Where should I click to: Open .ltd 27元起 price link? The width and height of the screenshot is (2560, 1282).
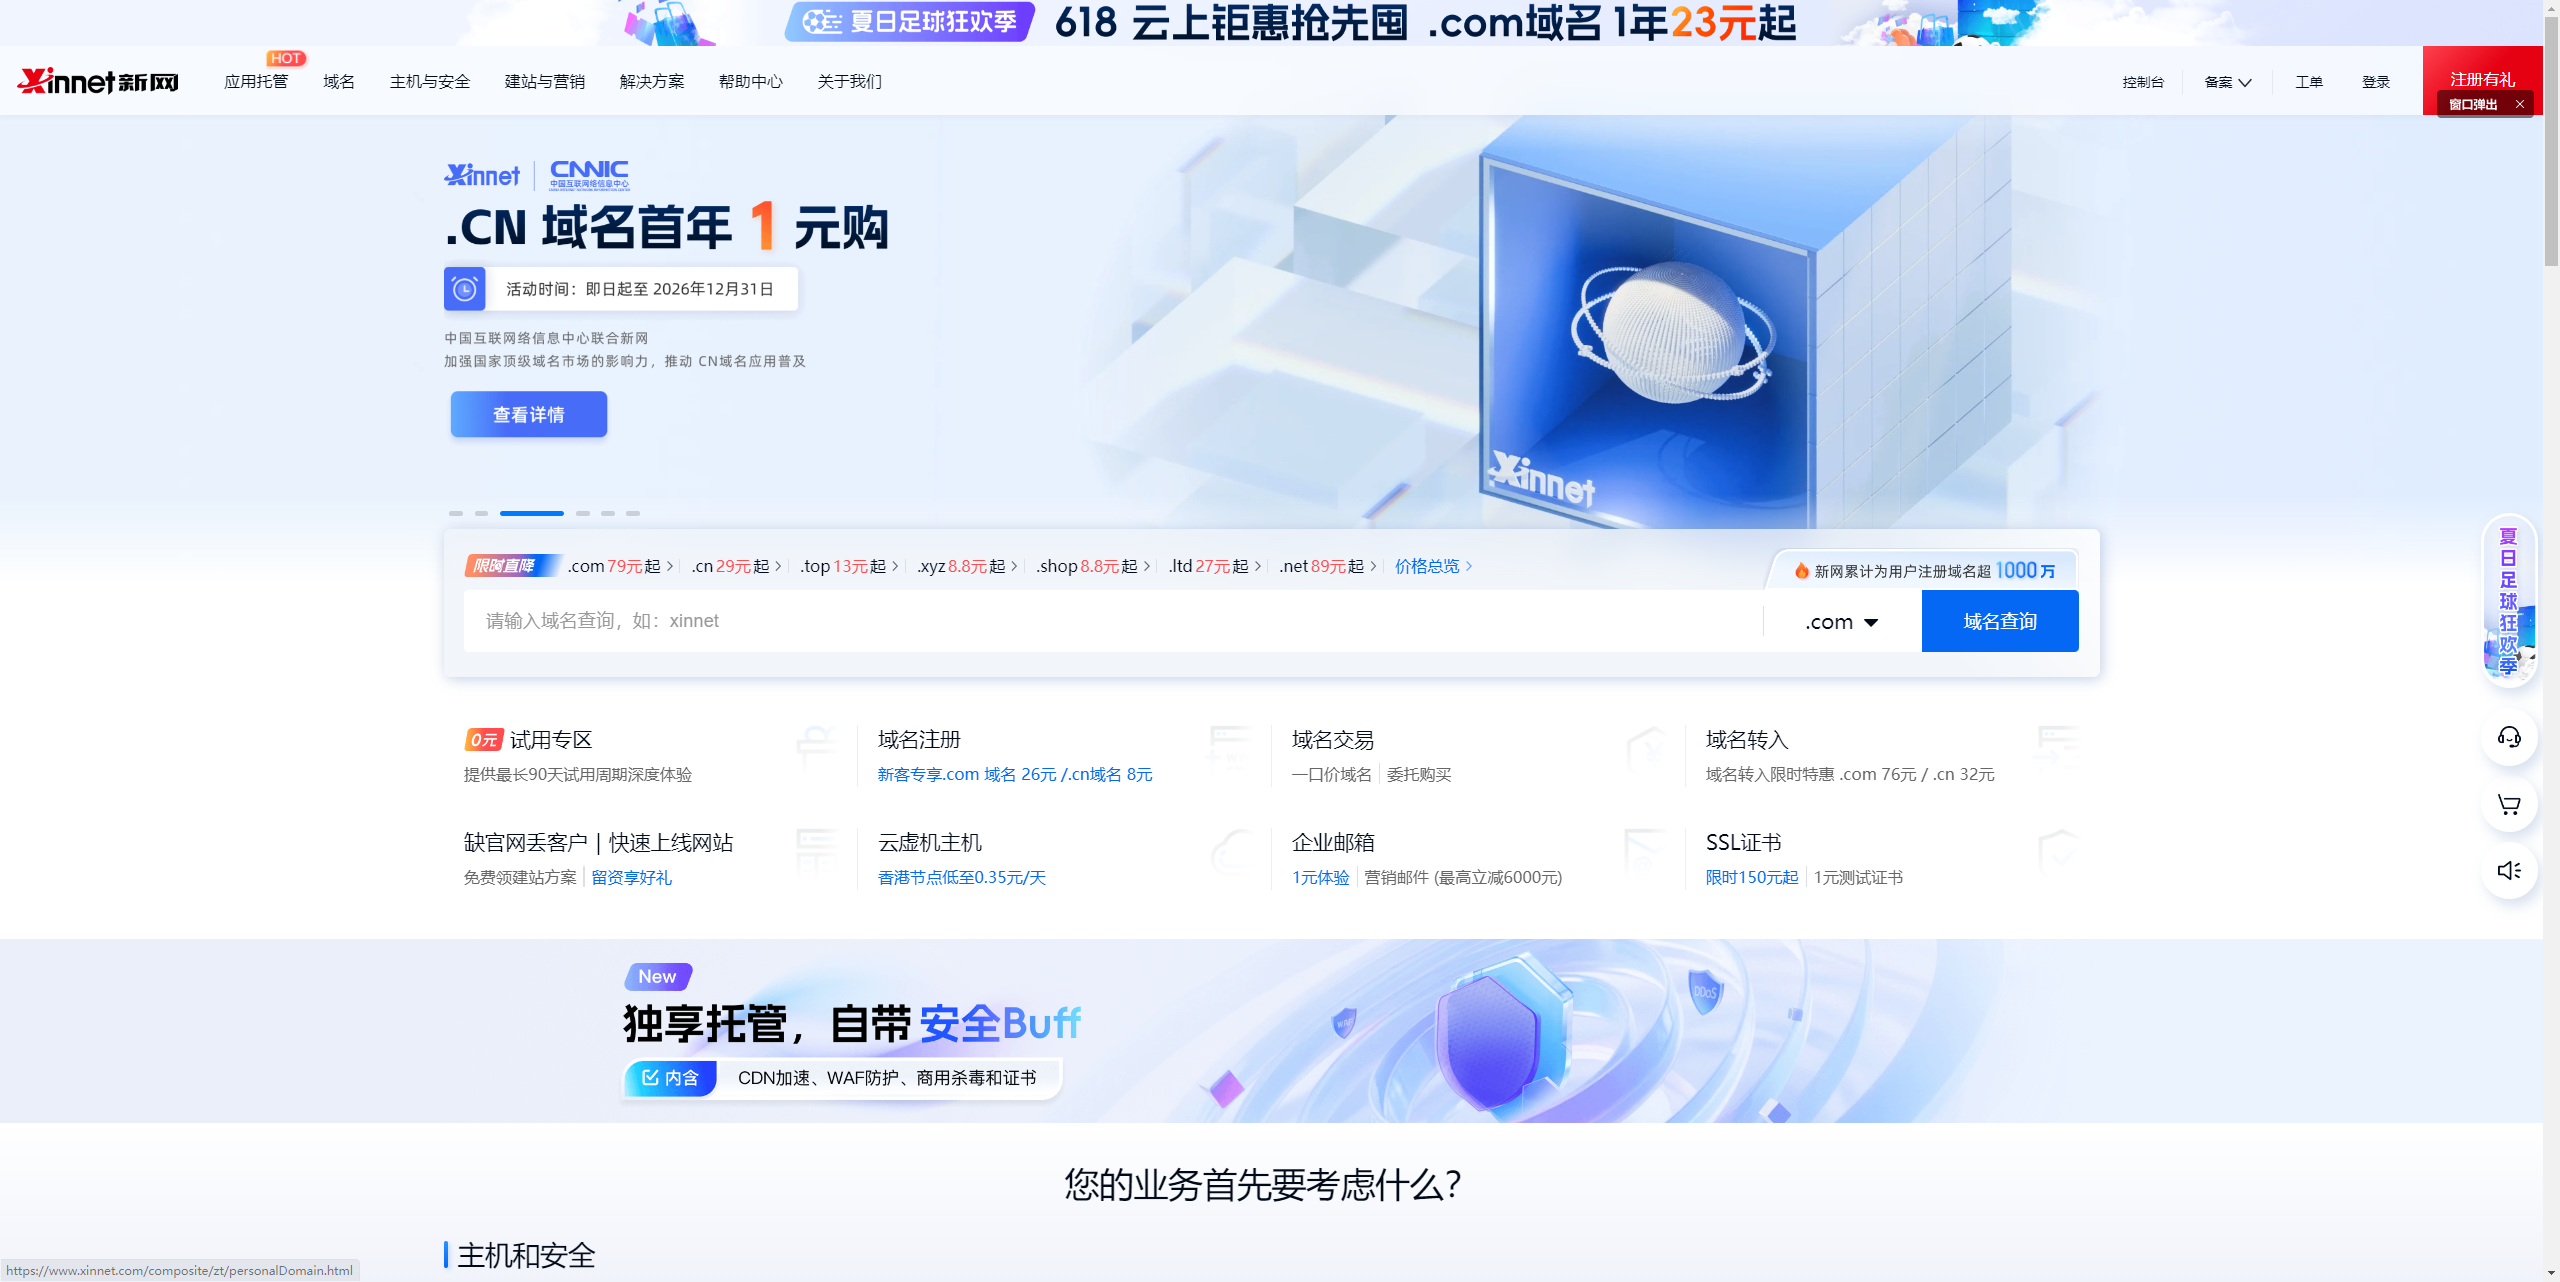1215,566
